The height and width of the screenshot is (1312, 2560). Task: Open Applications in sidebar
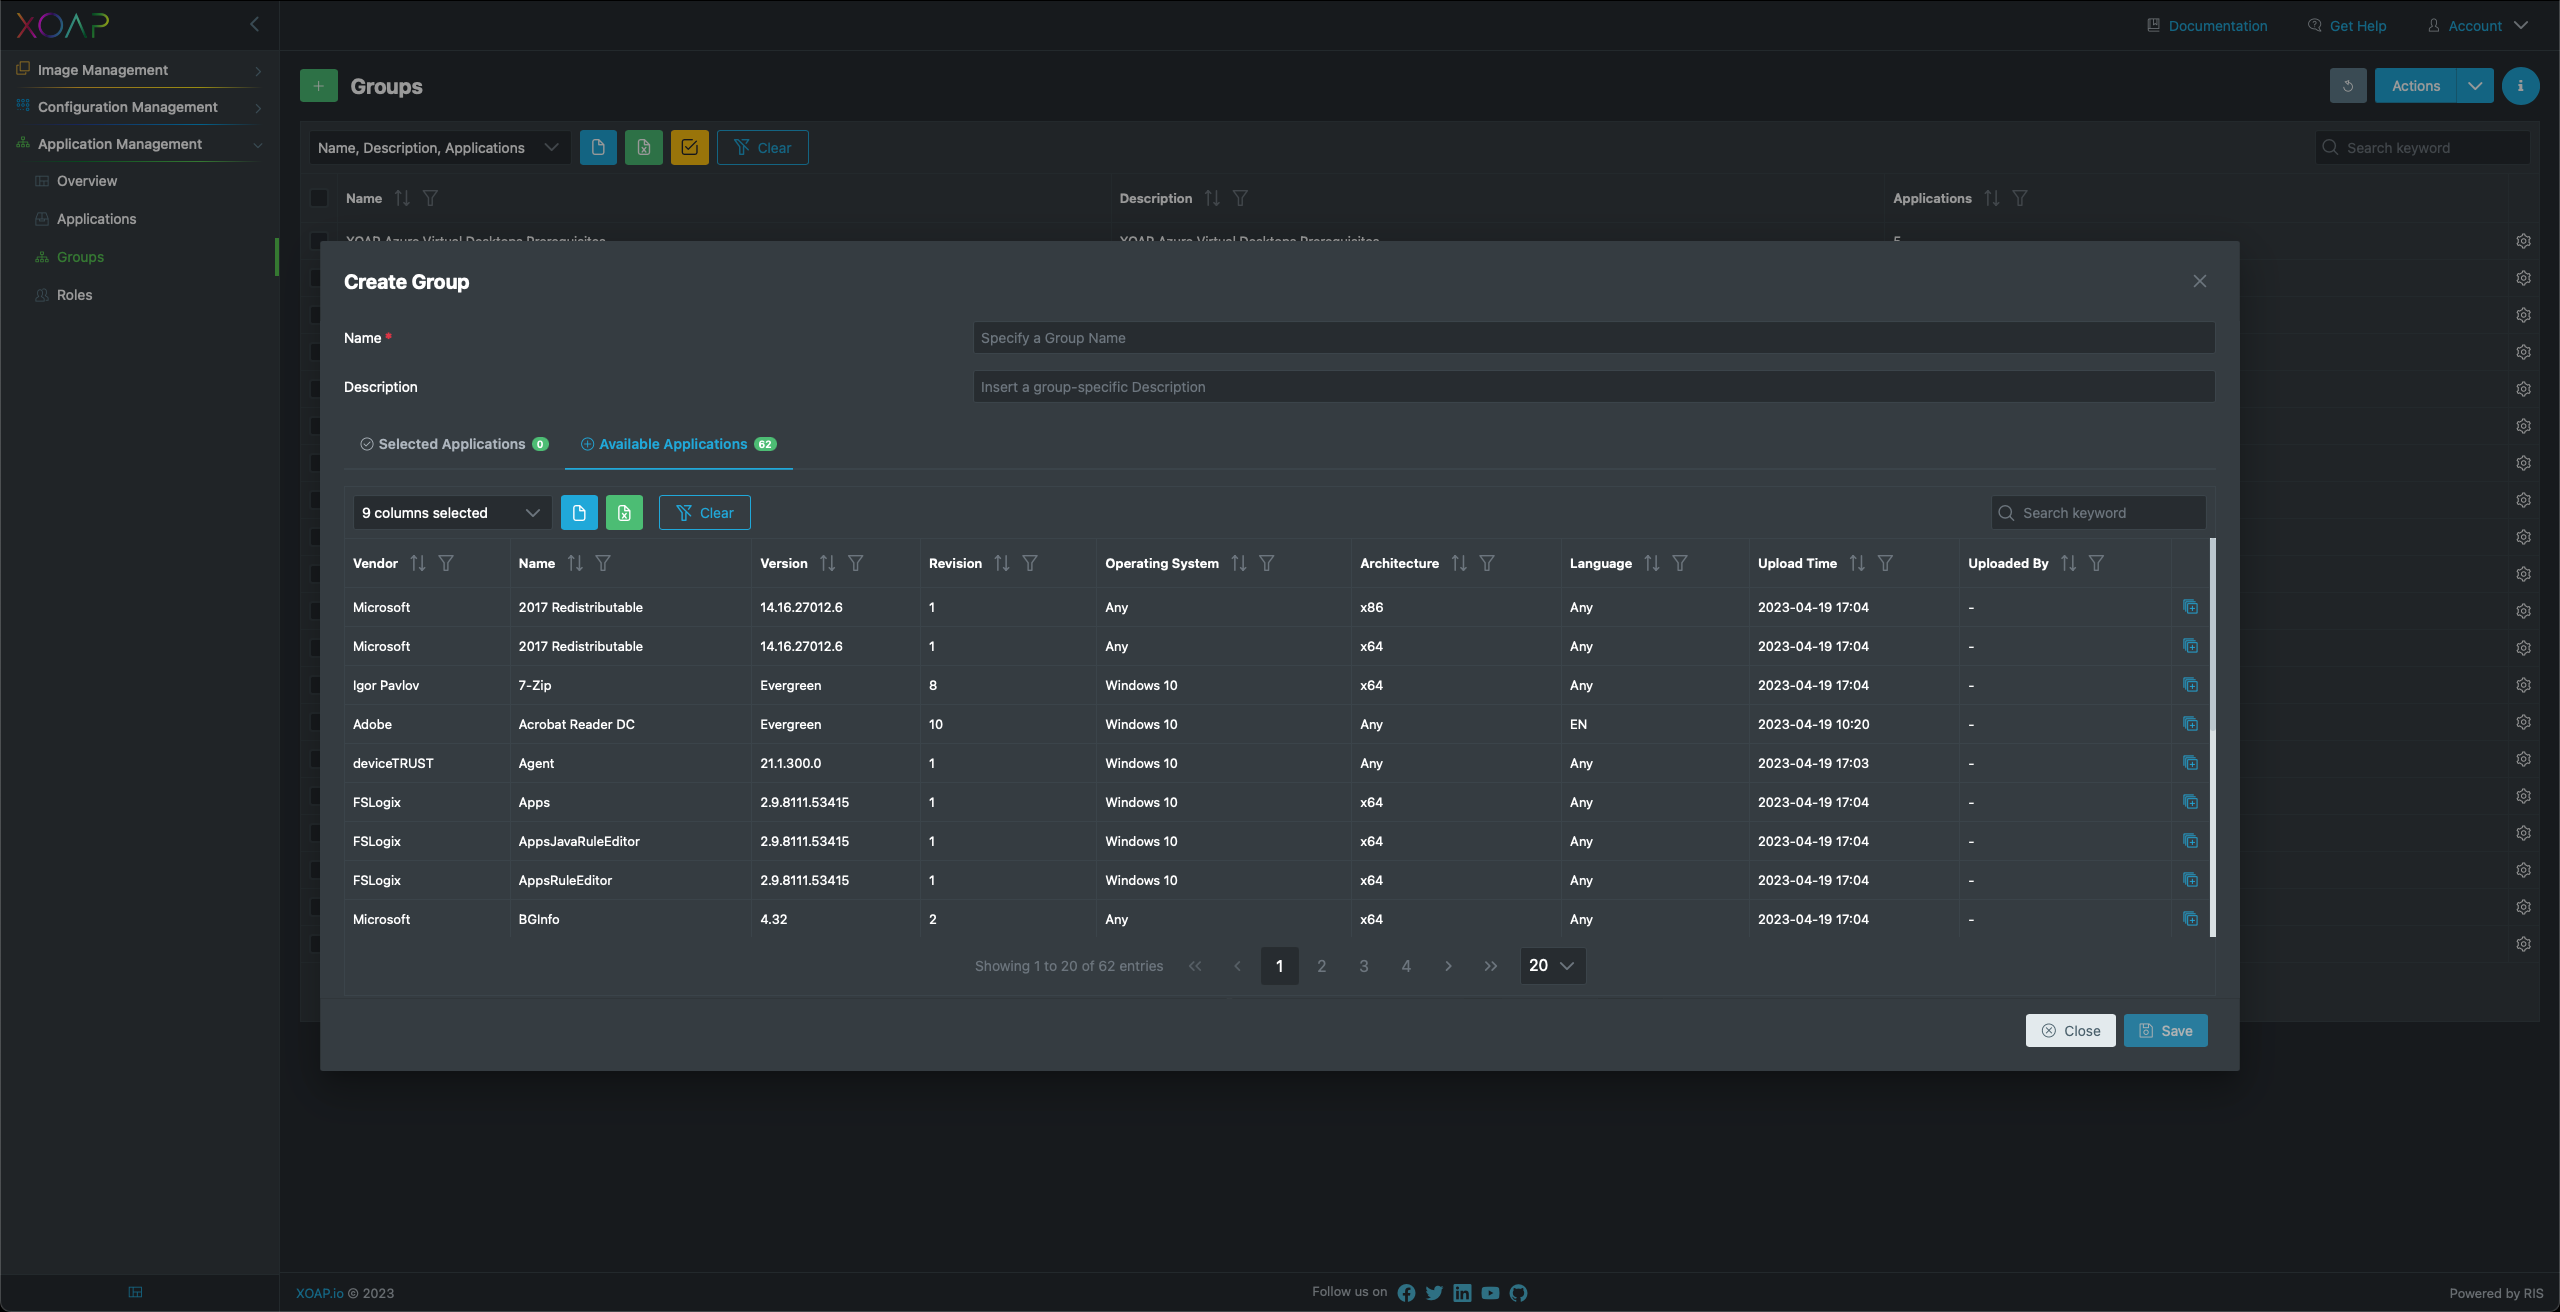tap(96, 219)
